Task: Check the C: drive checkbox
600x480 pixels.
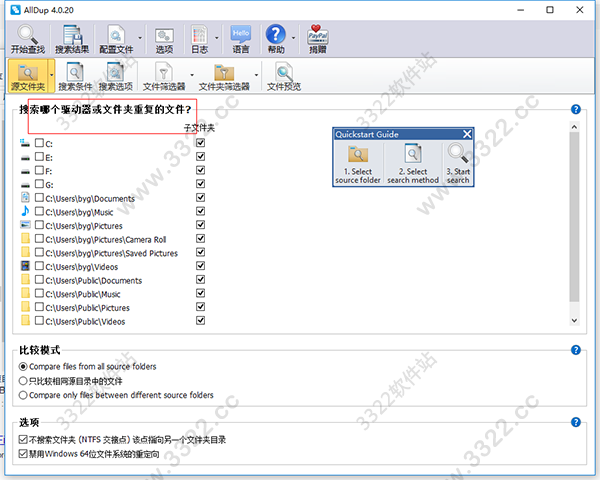Action: coord(39,143)
